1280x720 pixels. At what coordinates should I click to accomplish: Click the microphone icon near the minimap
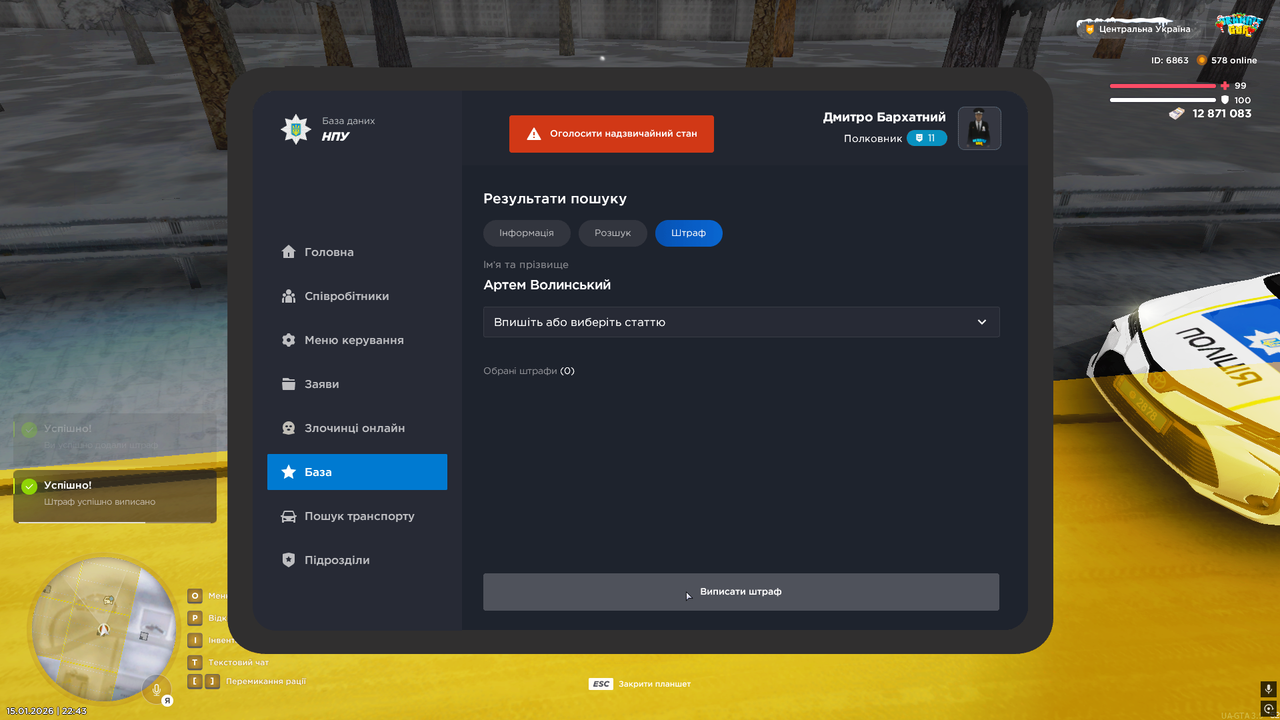click(x=155, y=689)
